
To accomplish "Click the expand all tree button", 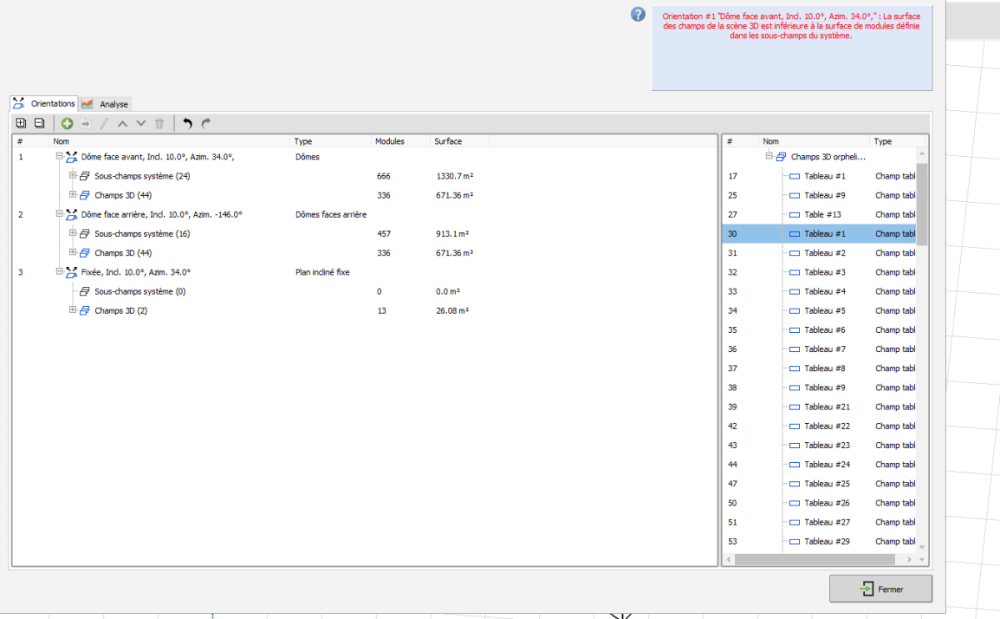I will (x=20, y=123).
